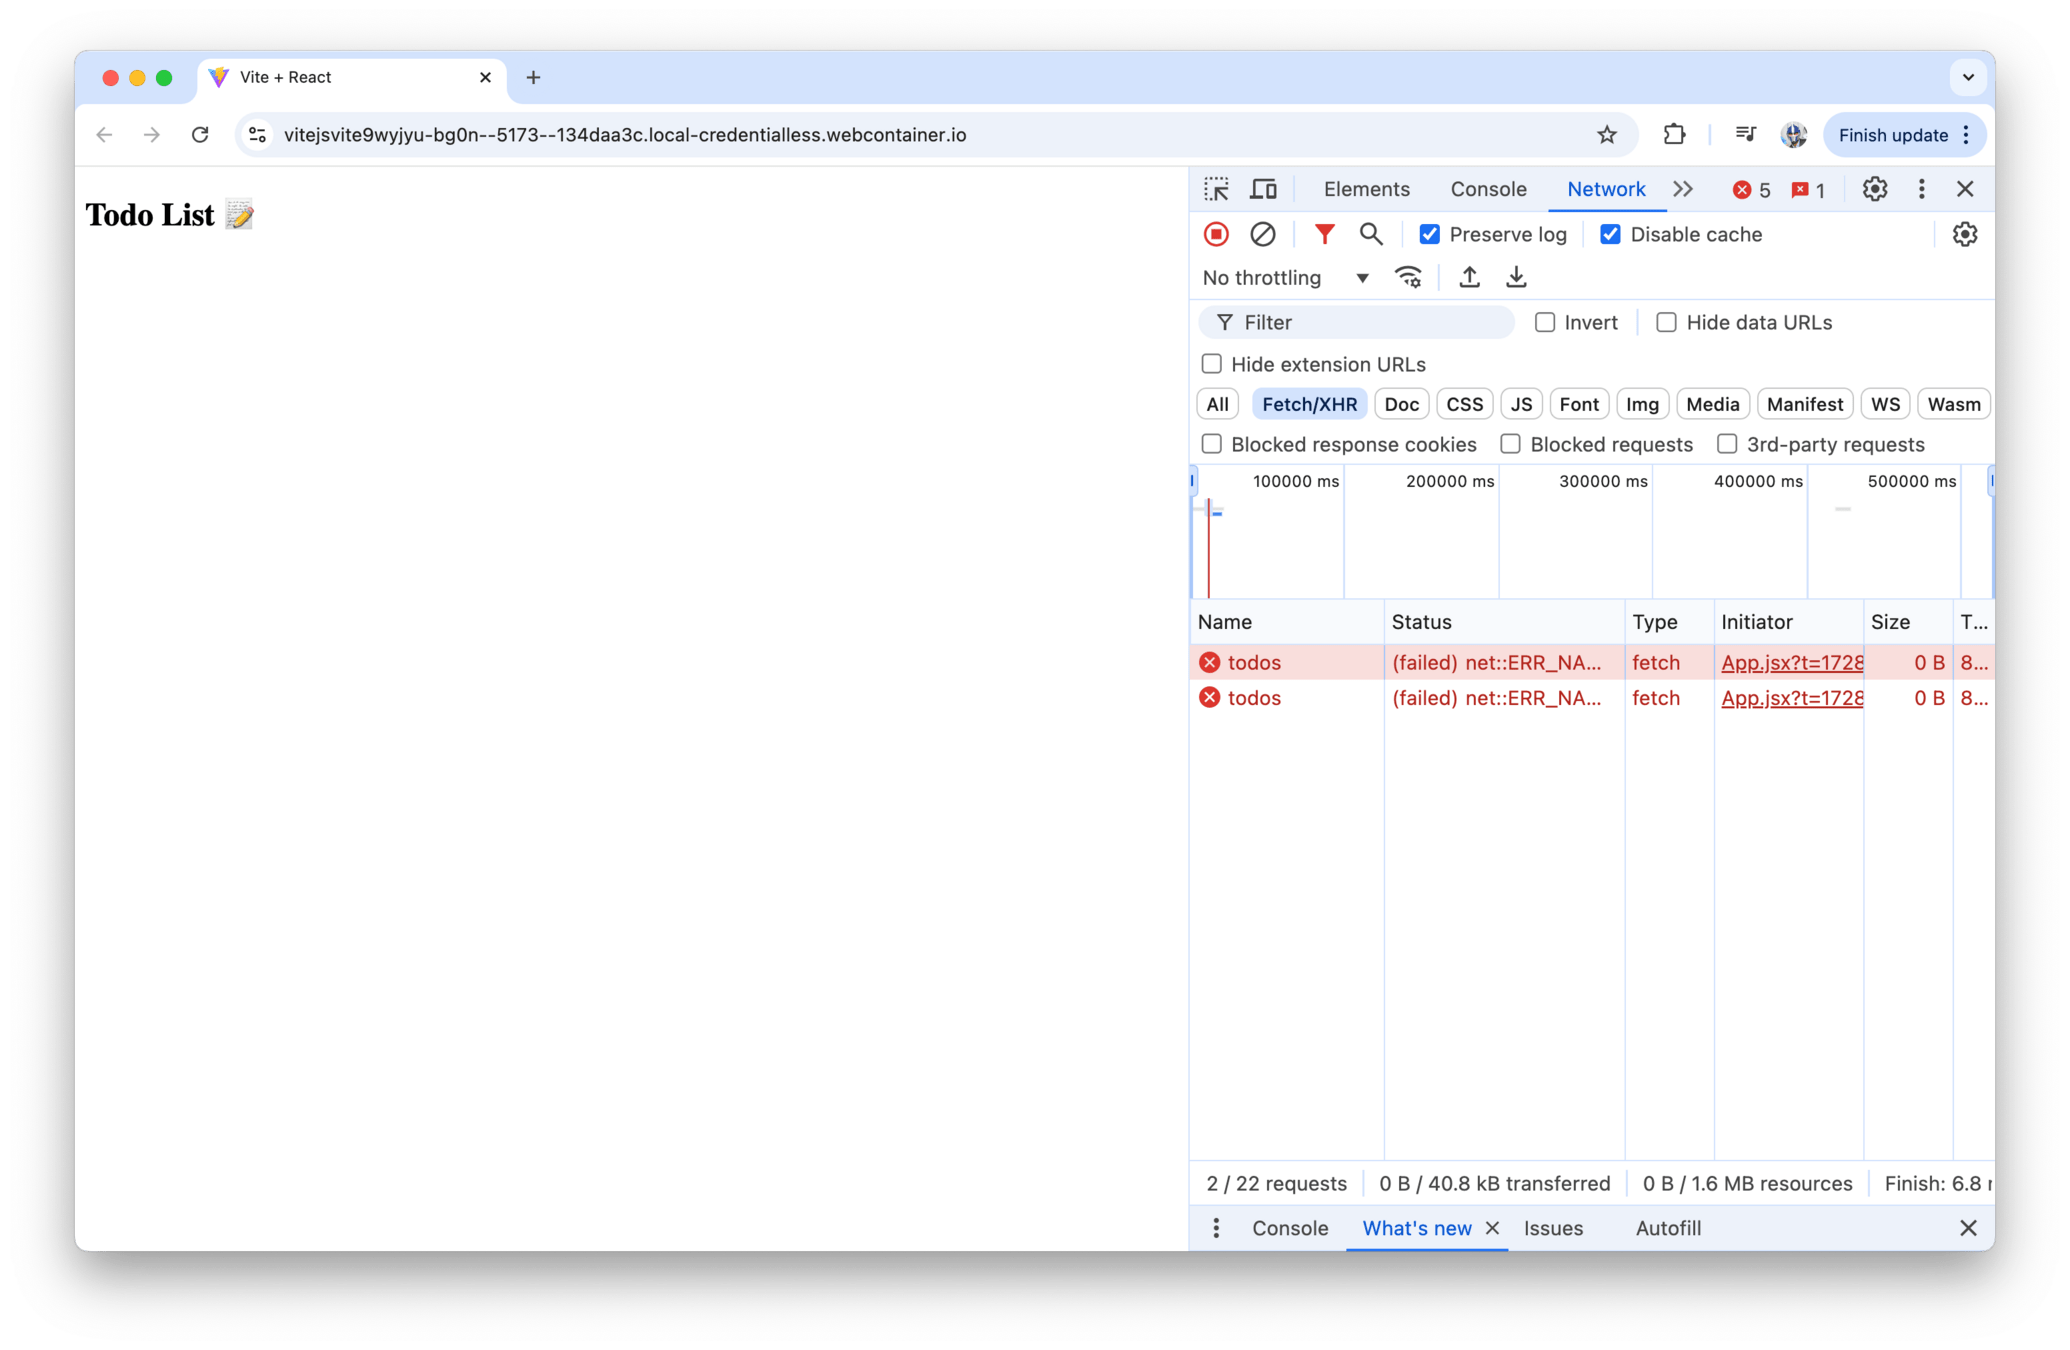
Task: Open the No throttling dropdown
Action: click(1285, 277)
